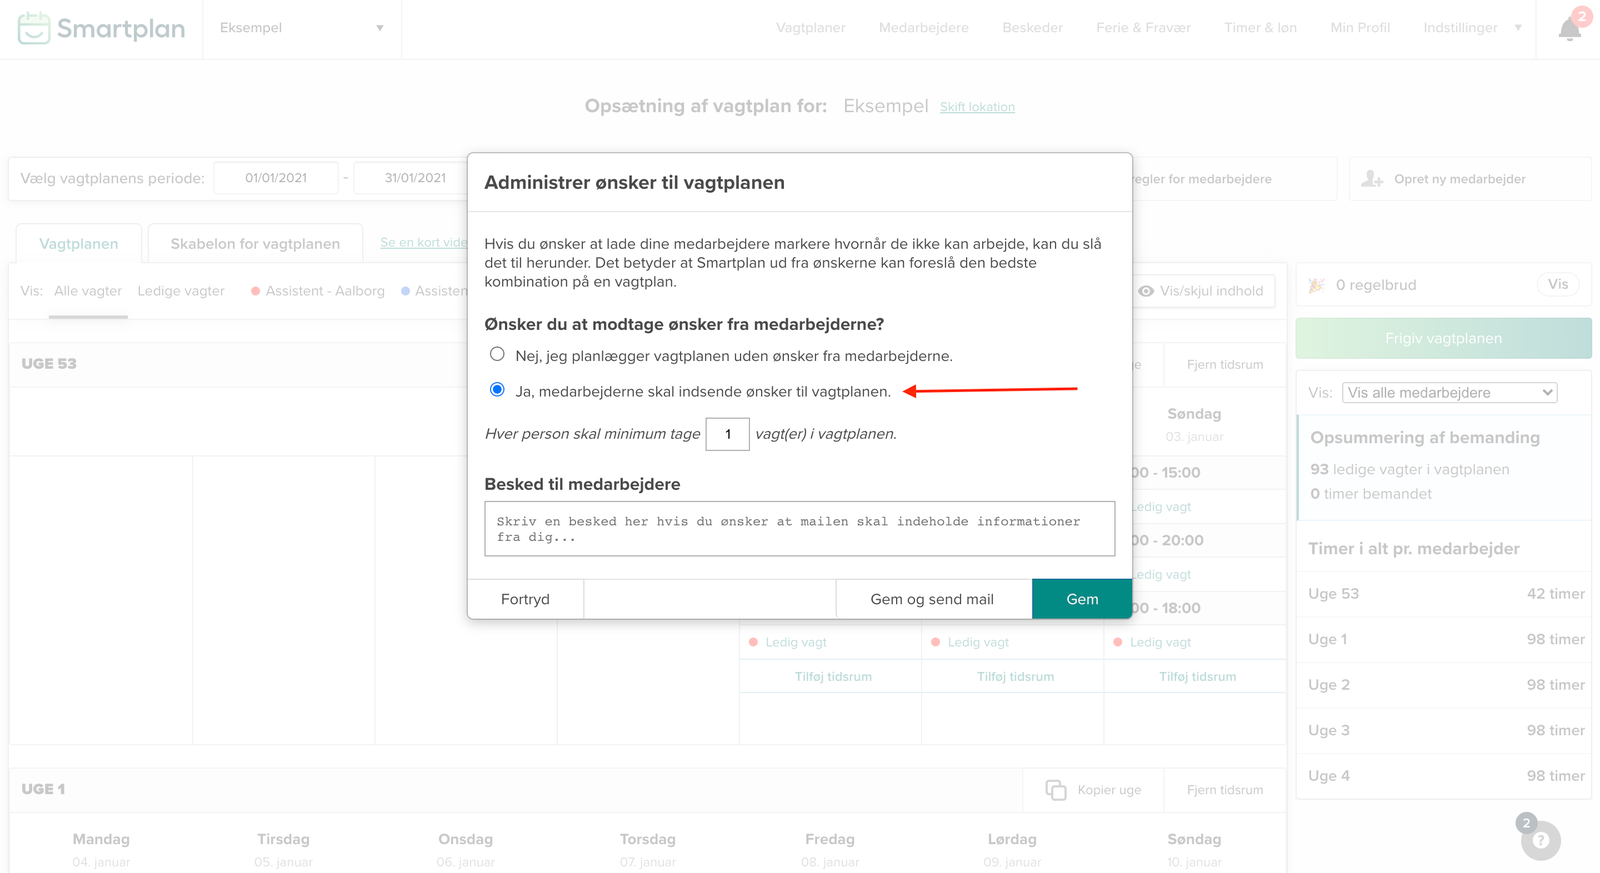
Task: Click the Kopier uge copy icon
Action: pyautogui.click(x=1055, y=790)
